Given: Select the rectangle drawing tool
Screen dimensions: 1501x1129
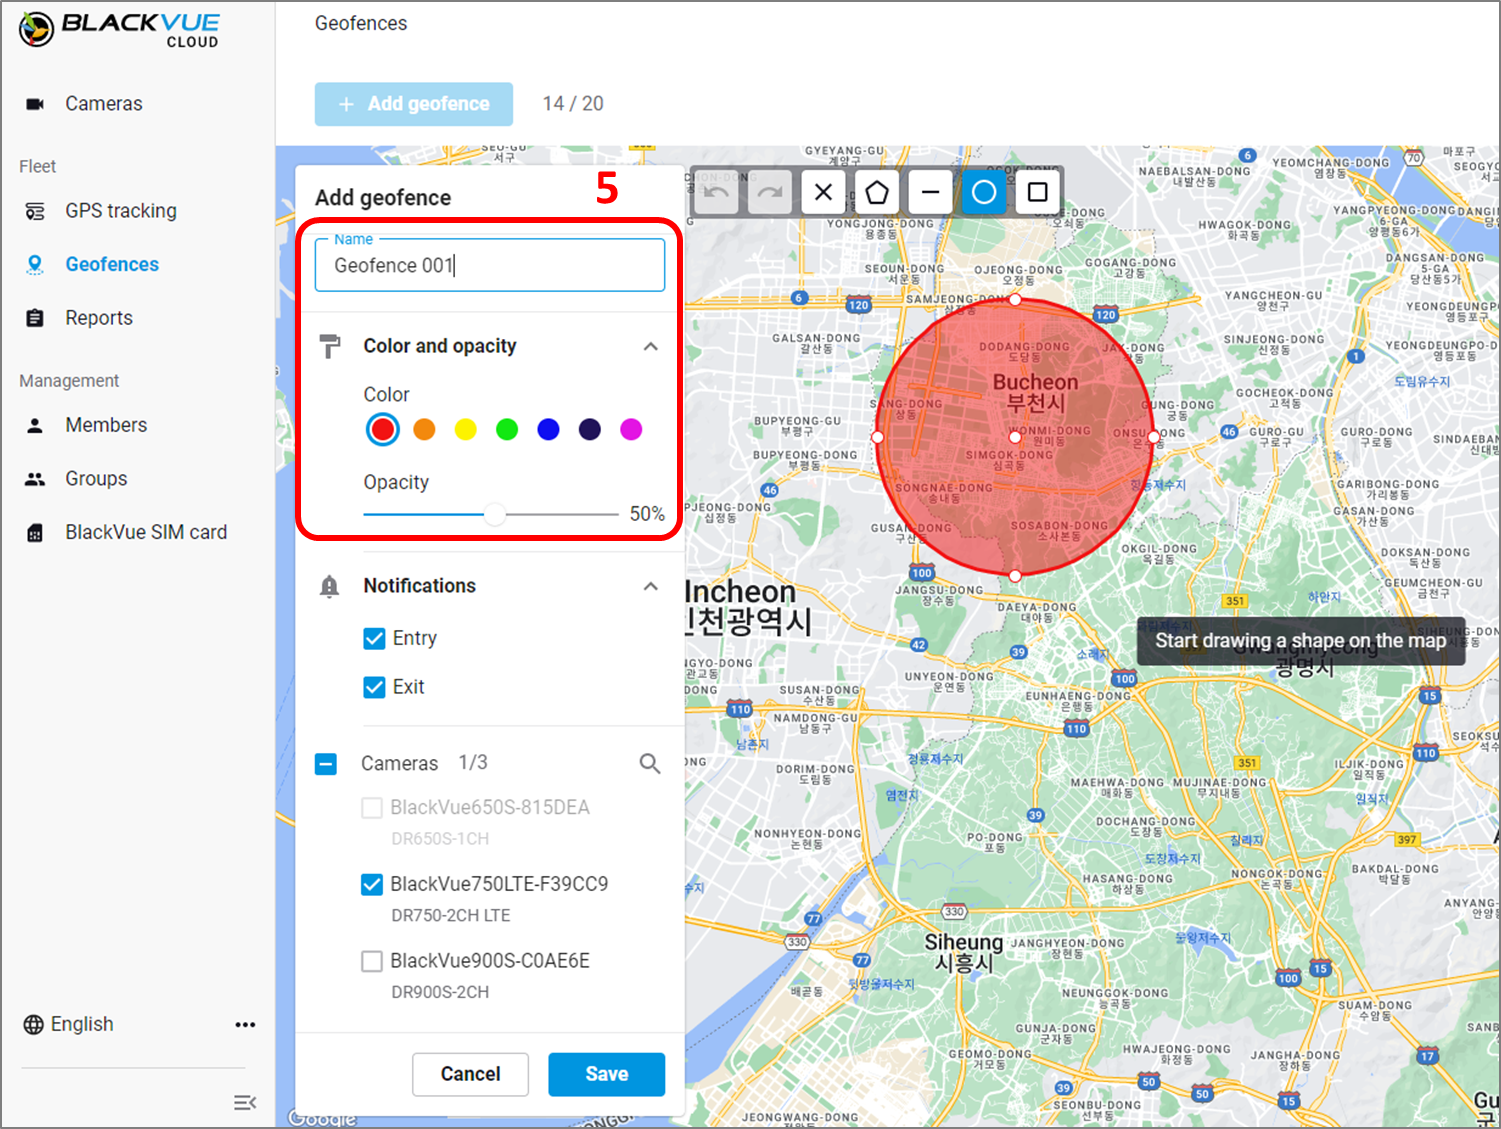Looking at the screenshot, I should tap(1038, 192).
